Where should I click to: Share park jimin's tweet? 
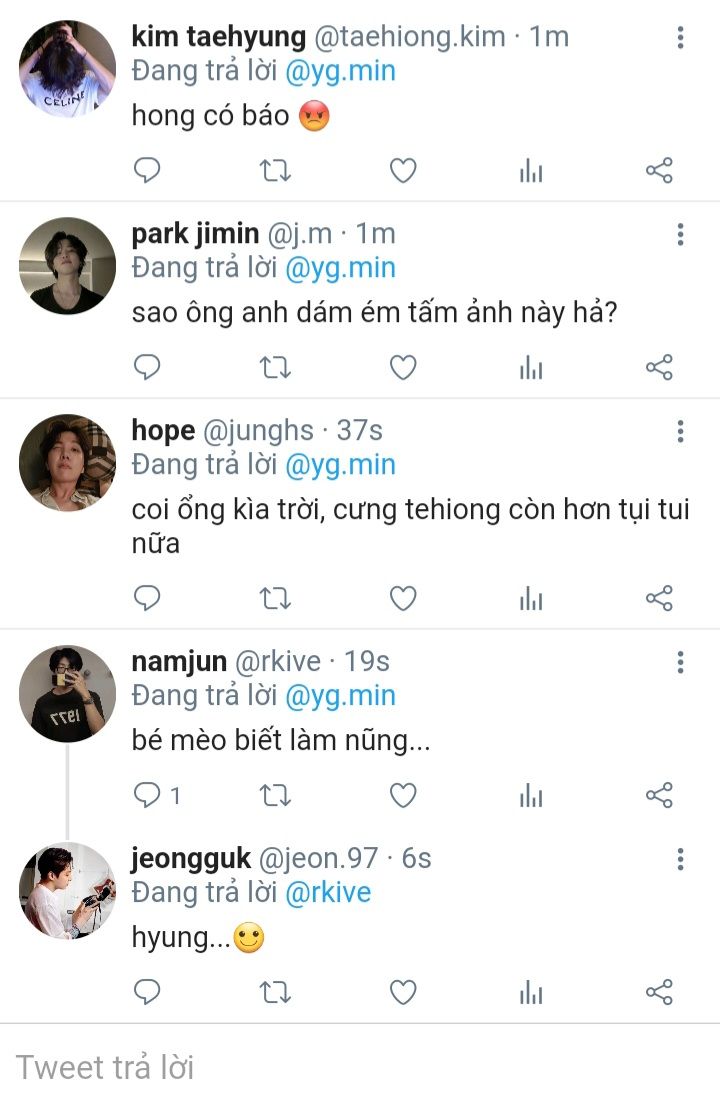659,368
